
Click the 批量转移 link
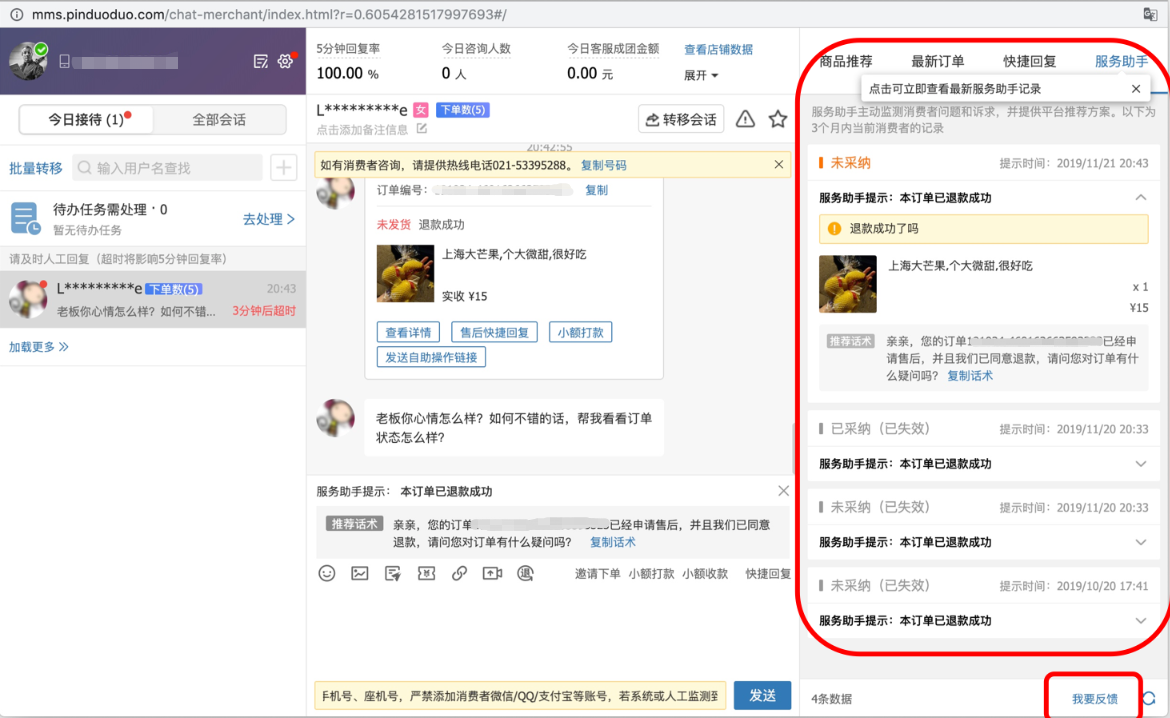(x=36, y=168)
